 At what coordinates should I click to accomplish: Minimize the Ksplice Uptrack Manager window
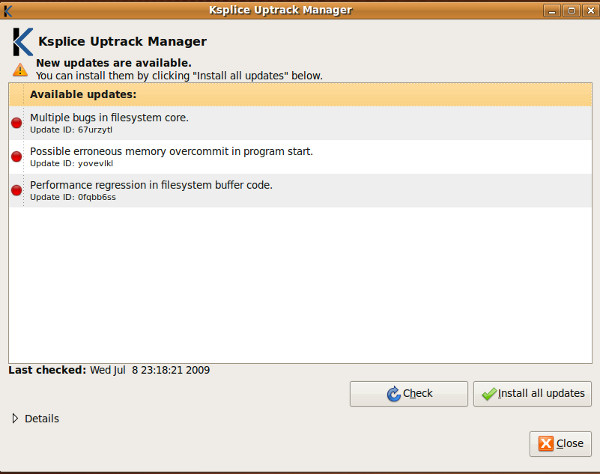tap(551, 11)
